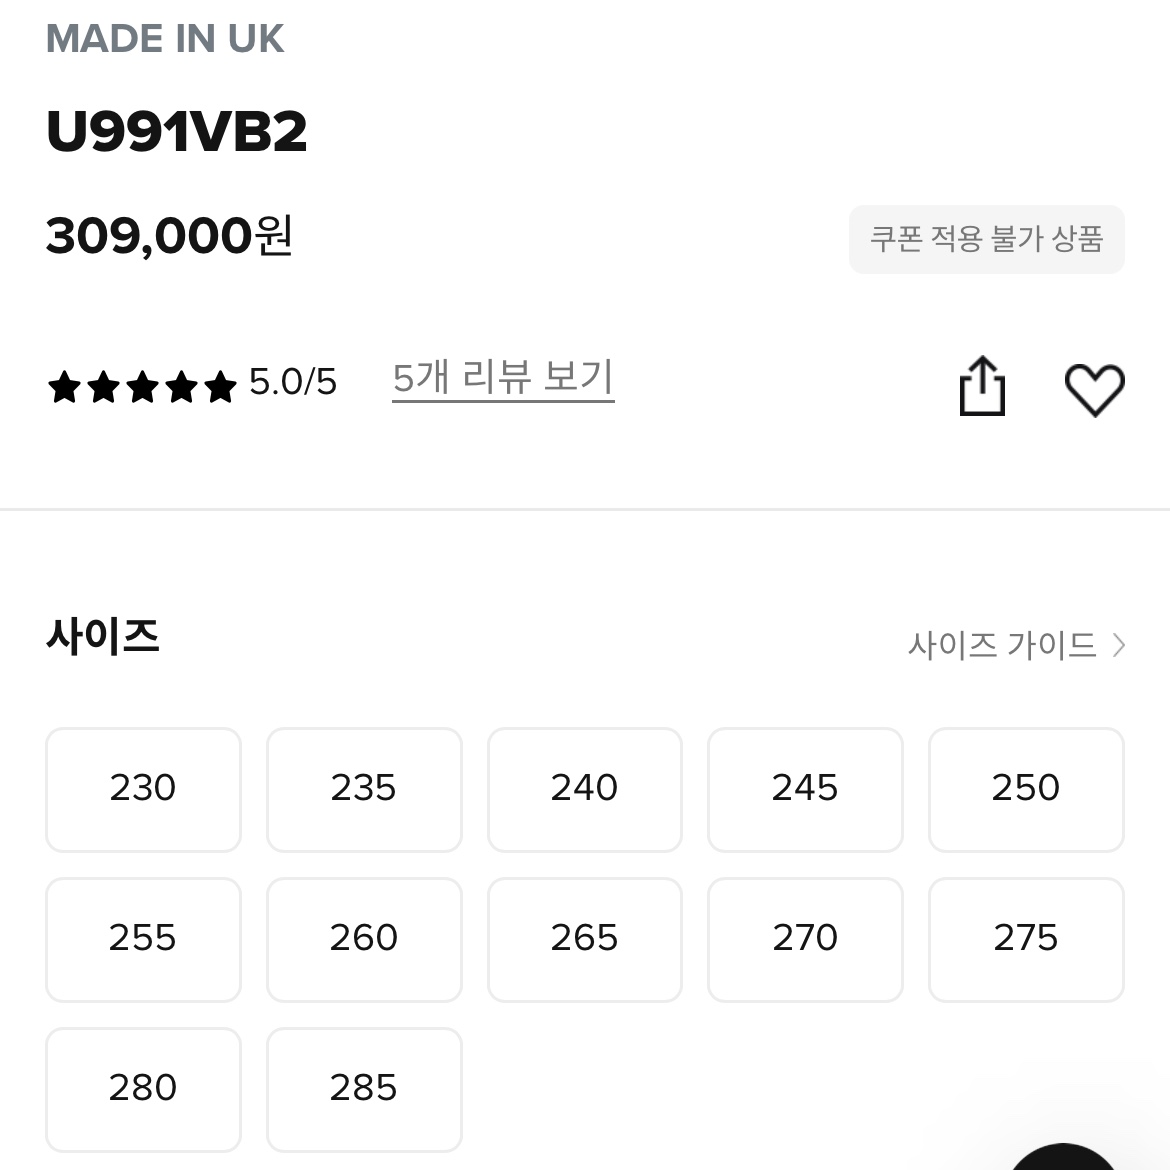
Task: Click the chevron beside 사이즈 가이드
Action: pos(1118,645)
